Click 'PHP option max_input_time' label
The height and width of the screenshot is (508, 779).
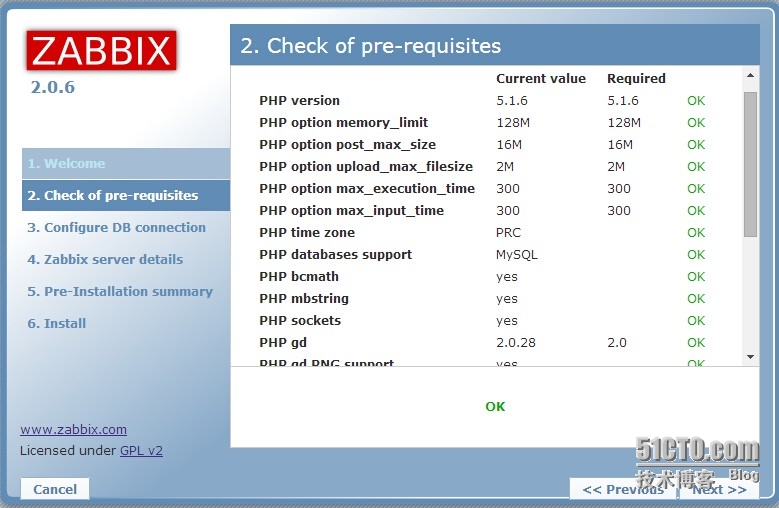click(351, 211)
